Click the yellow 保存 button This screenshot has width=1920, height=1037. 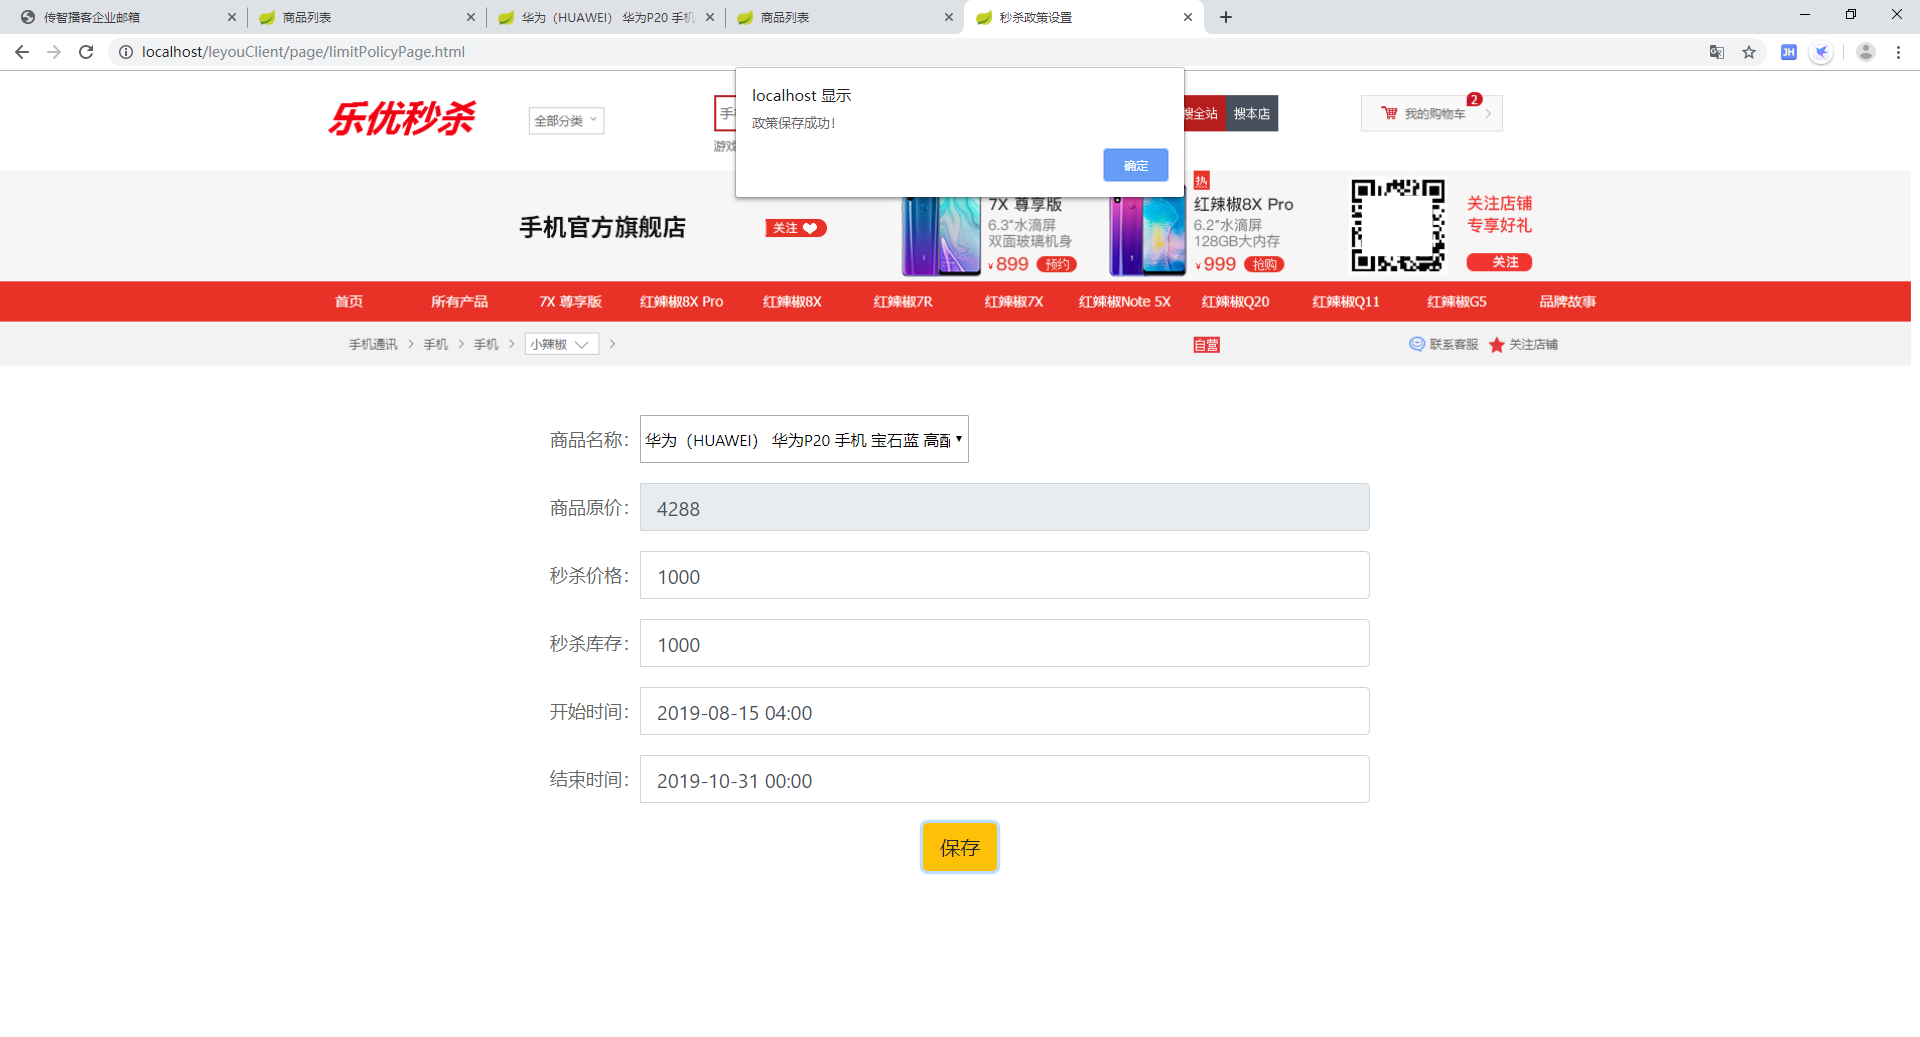(959, 847)
